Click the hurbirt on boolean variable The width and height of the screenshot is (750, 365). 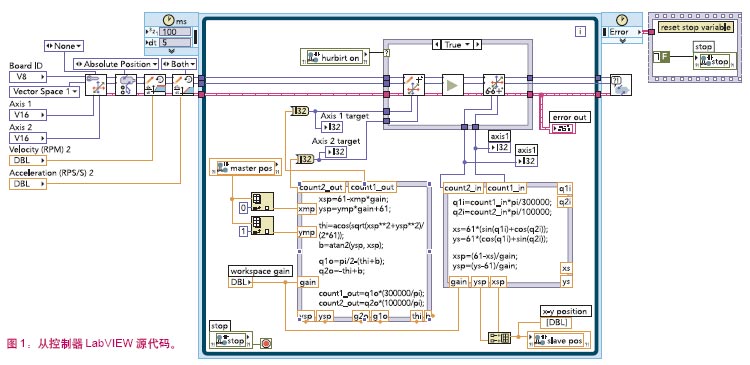click(335, 57)
